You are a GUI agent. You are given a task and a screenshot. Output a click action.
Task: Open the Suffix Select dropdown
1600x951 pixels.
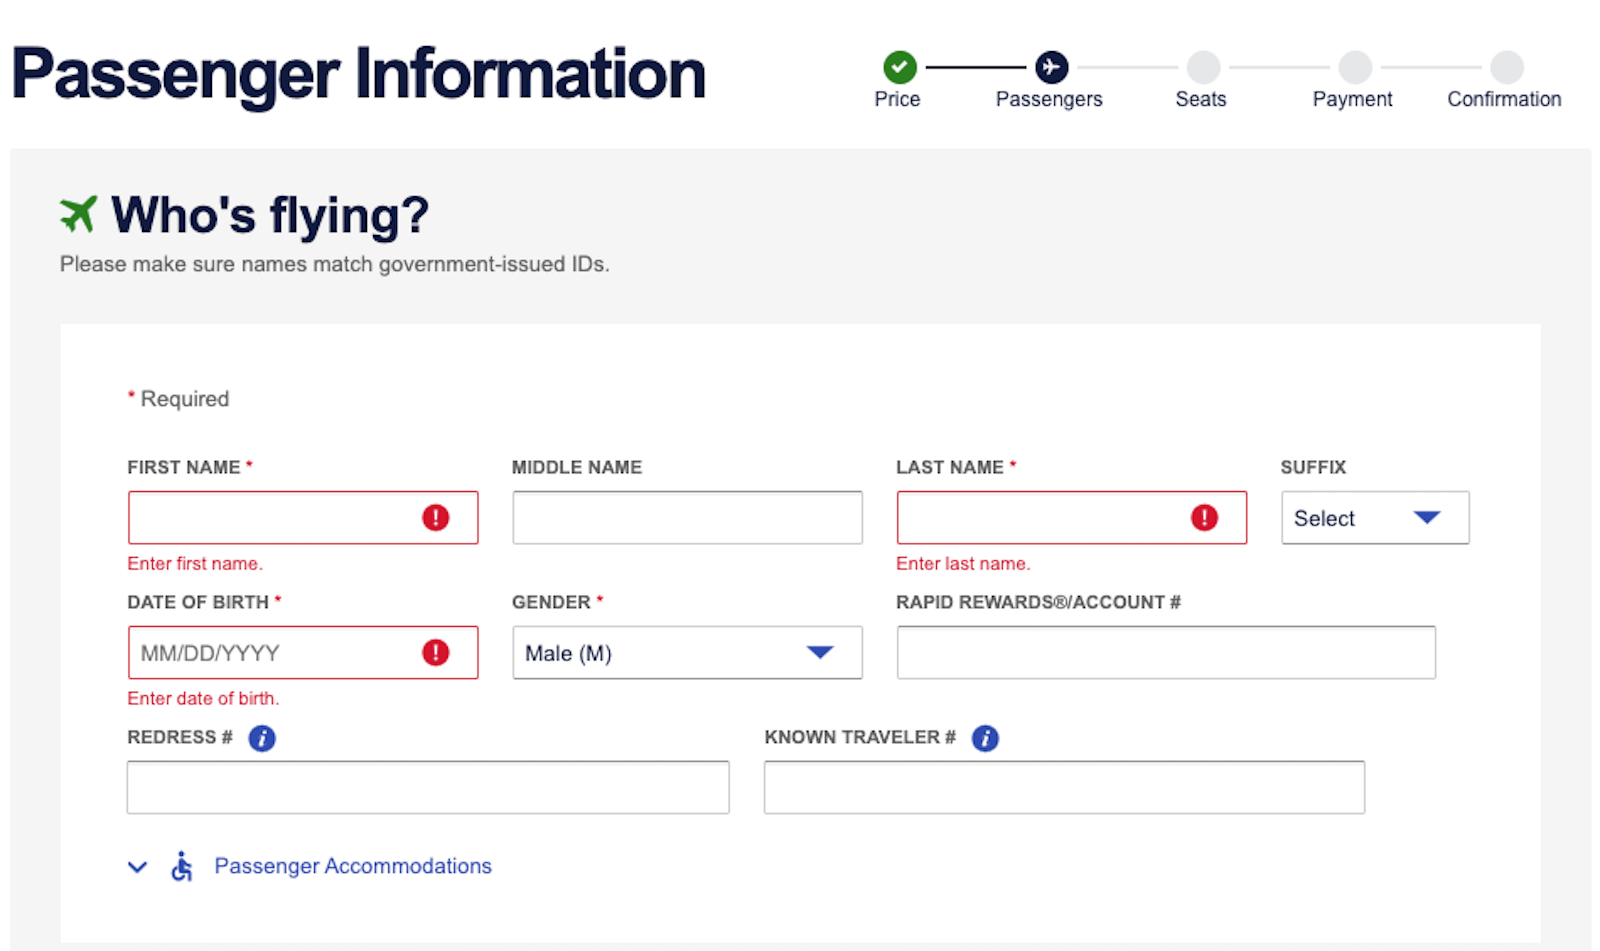click(1375, 518)
